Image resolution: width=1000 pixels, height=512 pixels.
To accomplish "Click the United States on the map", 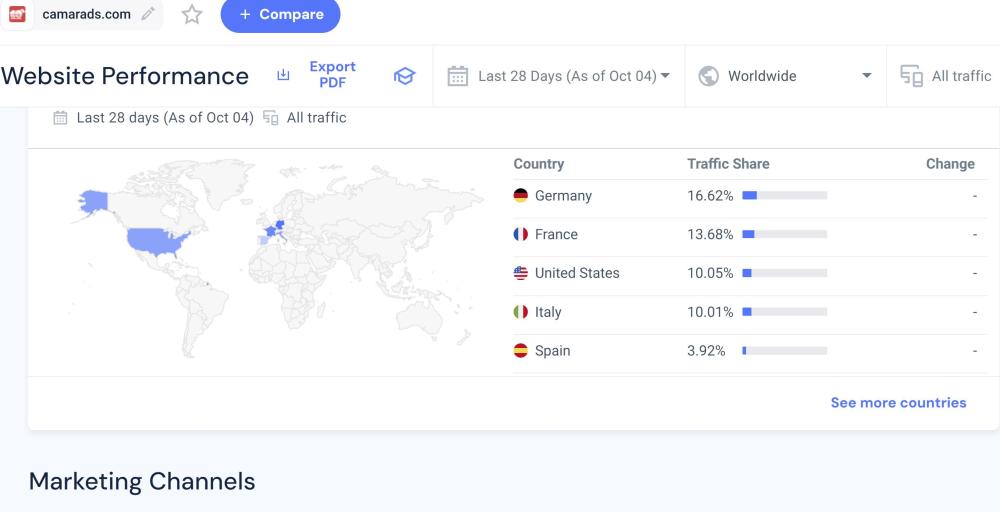I will click(x=157, y=242).
